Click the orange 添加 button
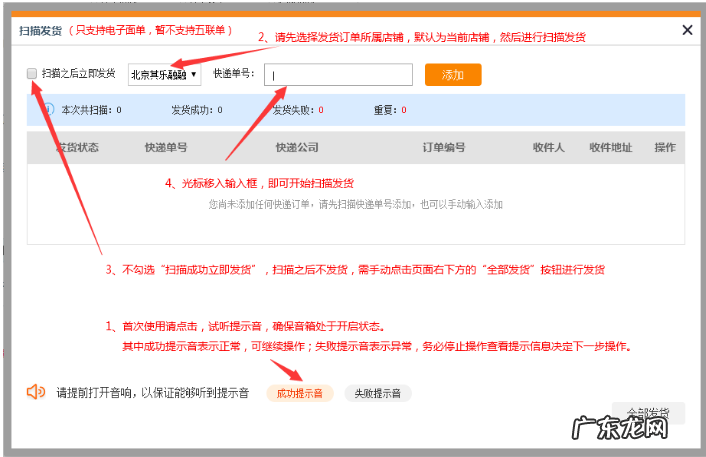Viewport: 706px width, 457px height. 453,75
